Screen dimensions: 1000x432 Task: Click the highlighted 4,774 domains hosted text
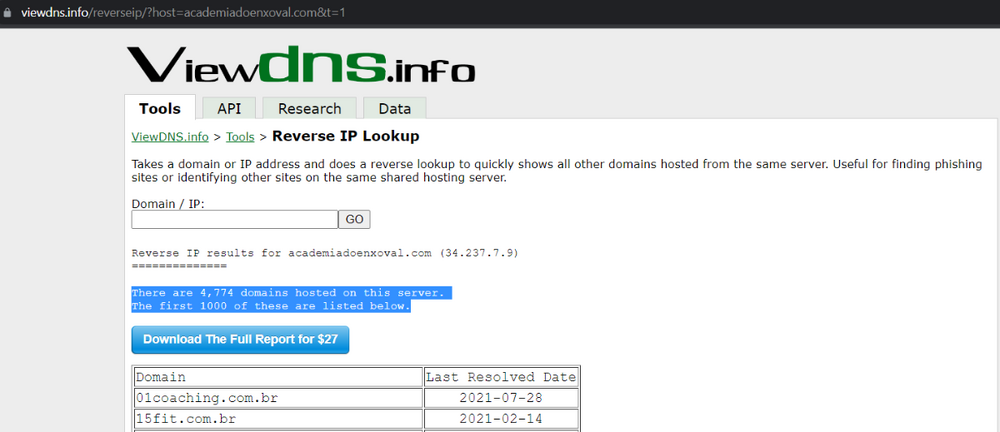[x=291, y=293]
